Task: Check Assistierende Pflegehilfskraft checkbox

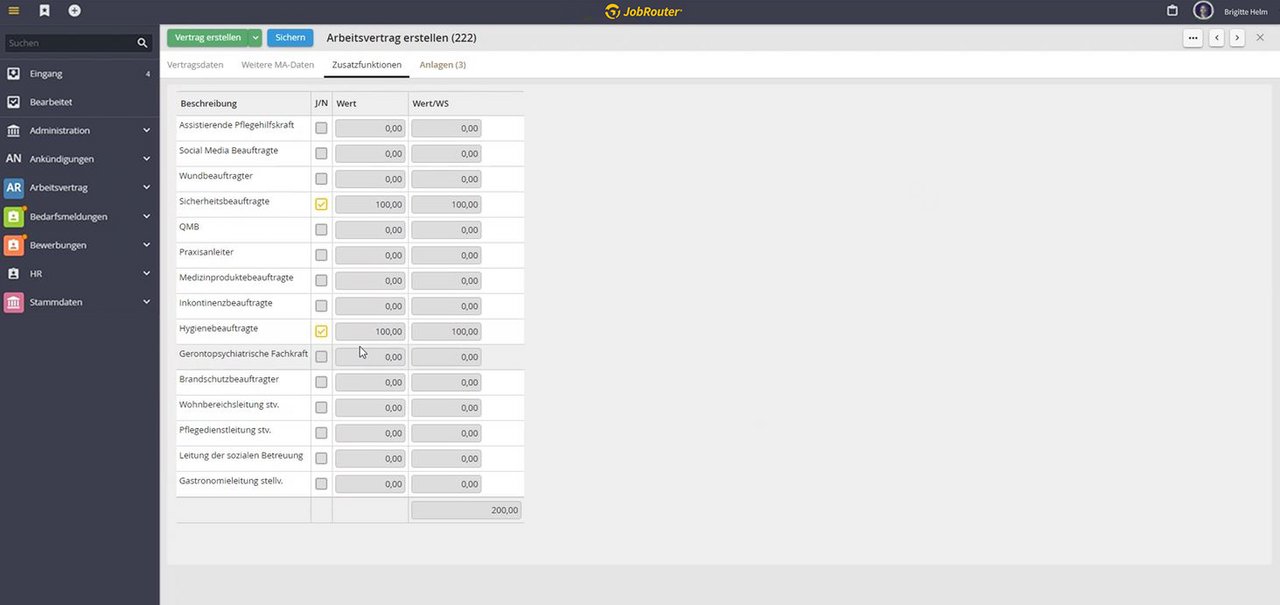Action: point(321,128)
